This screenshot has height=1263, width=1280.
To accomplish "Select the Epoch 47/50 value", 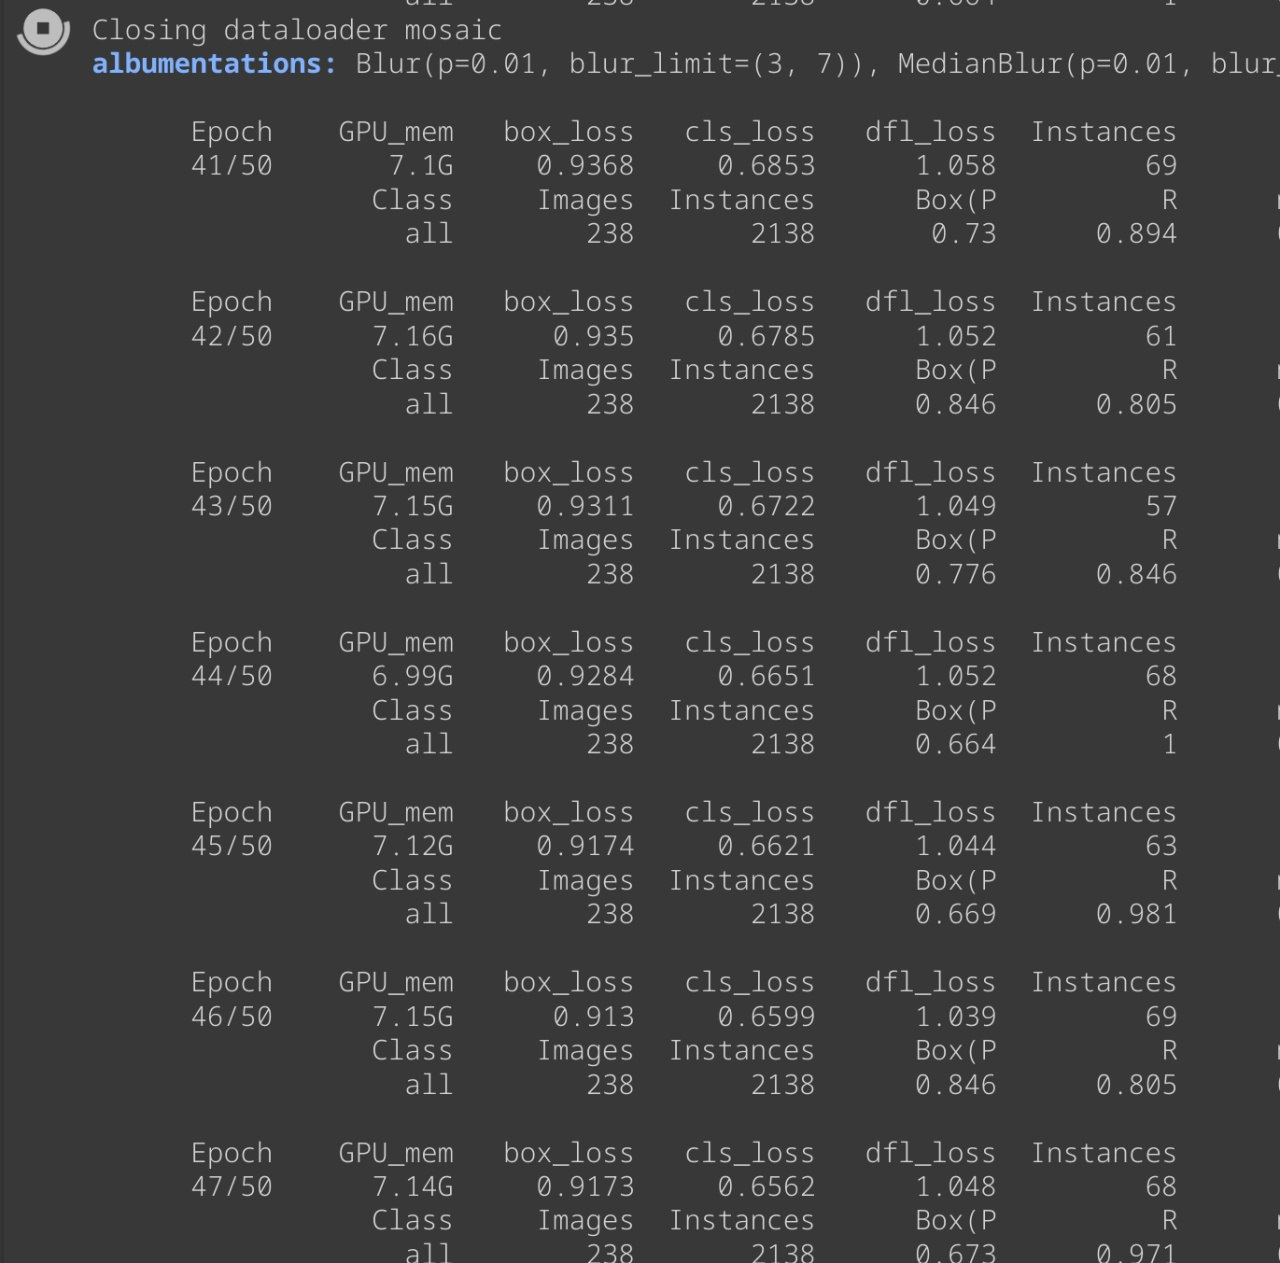I will tap(232, 1186).
